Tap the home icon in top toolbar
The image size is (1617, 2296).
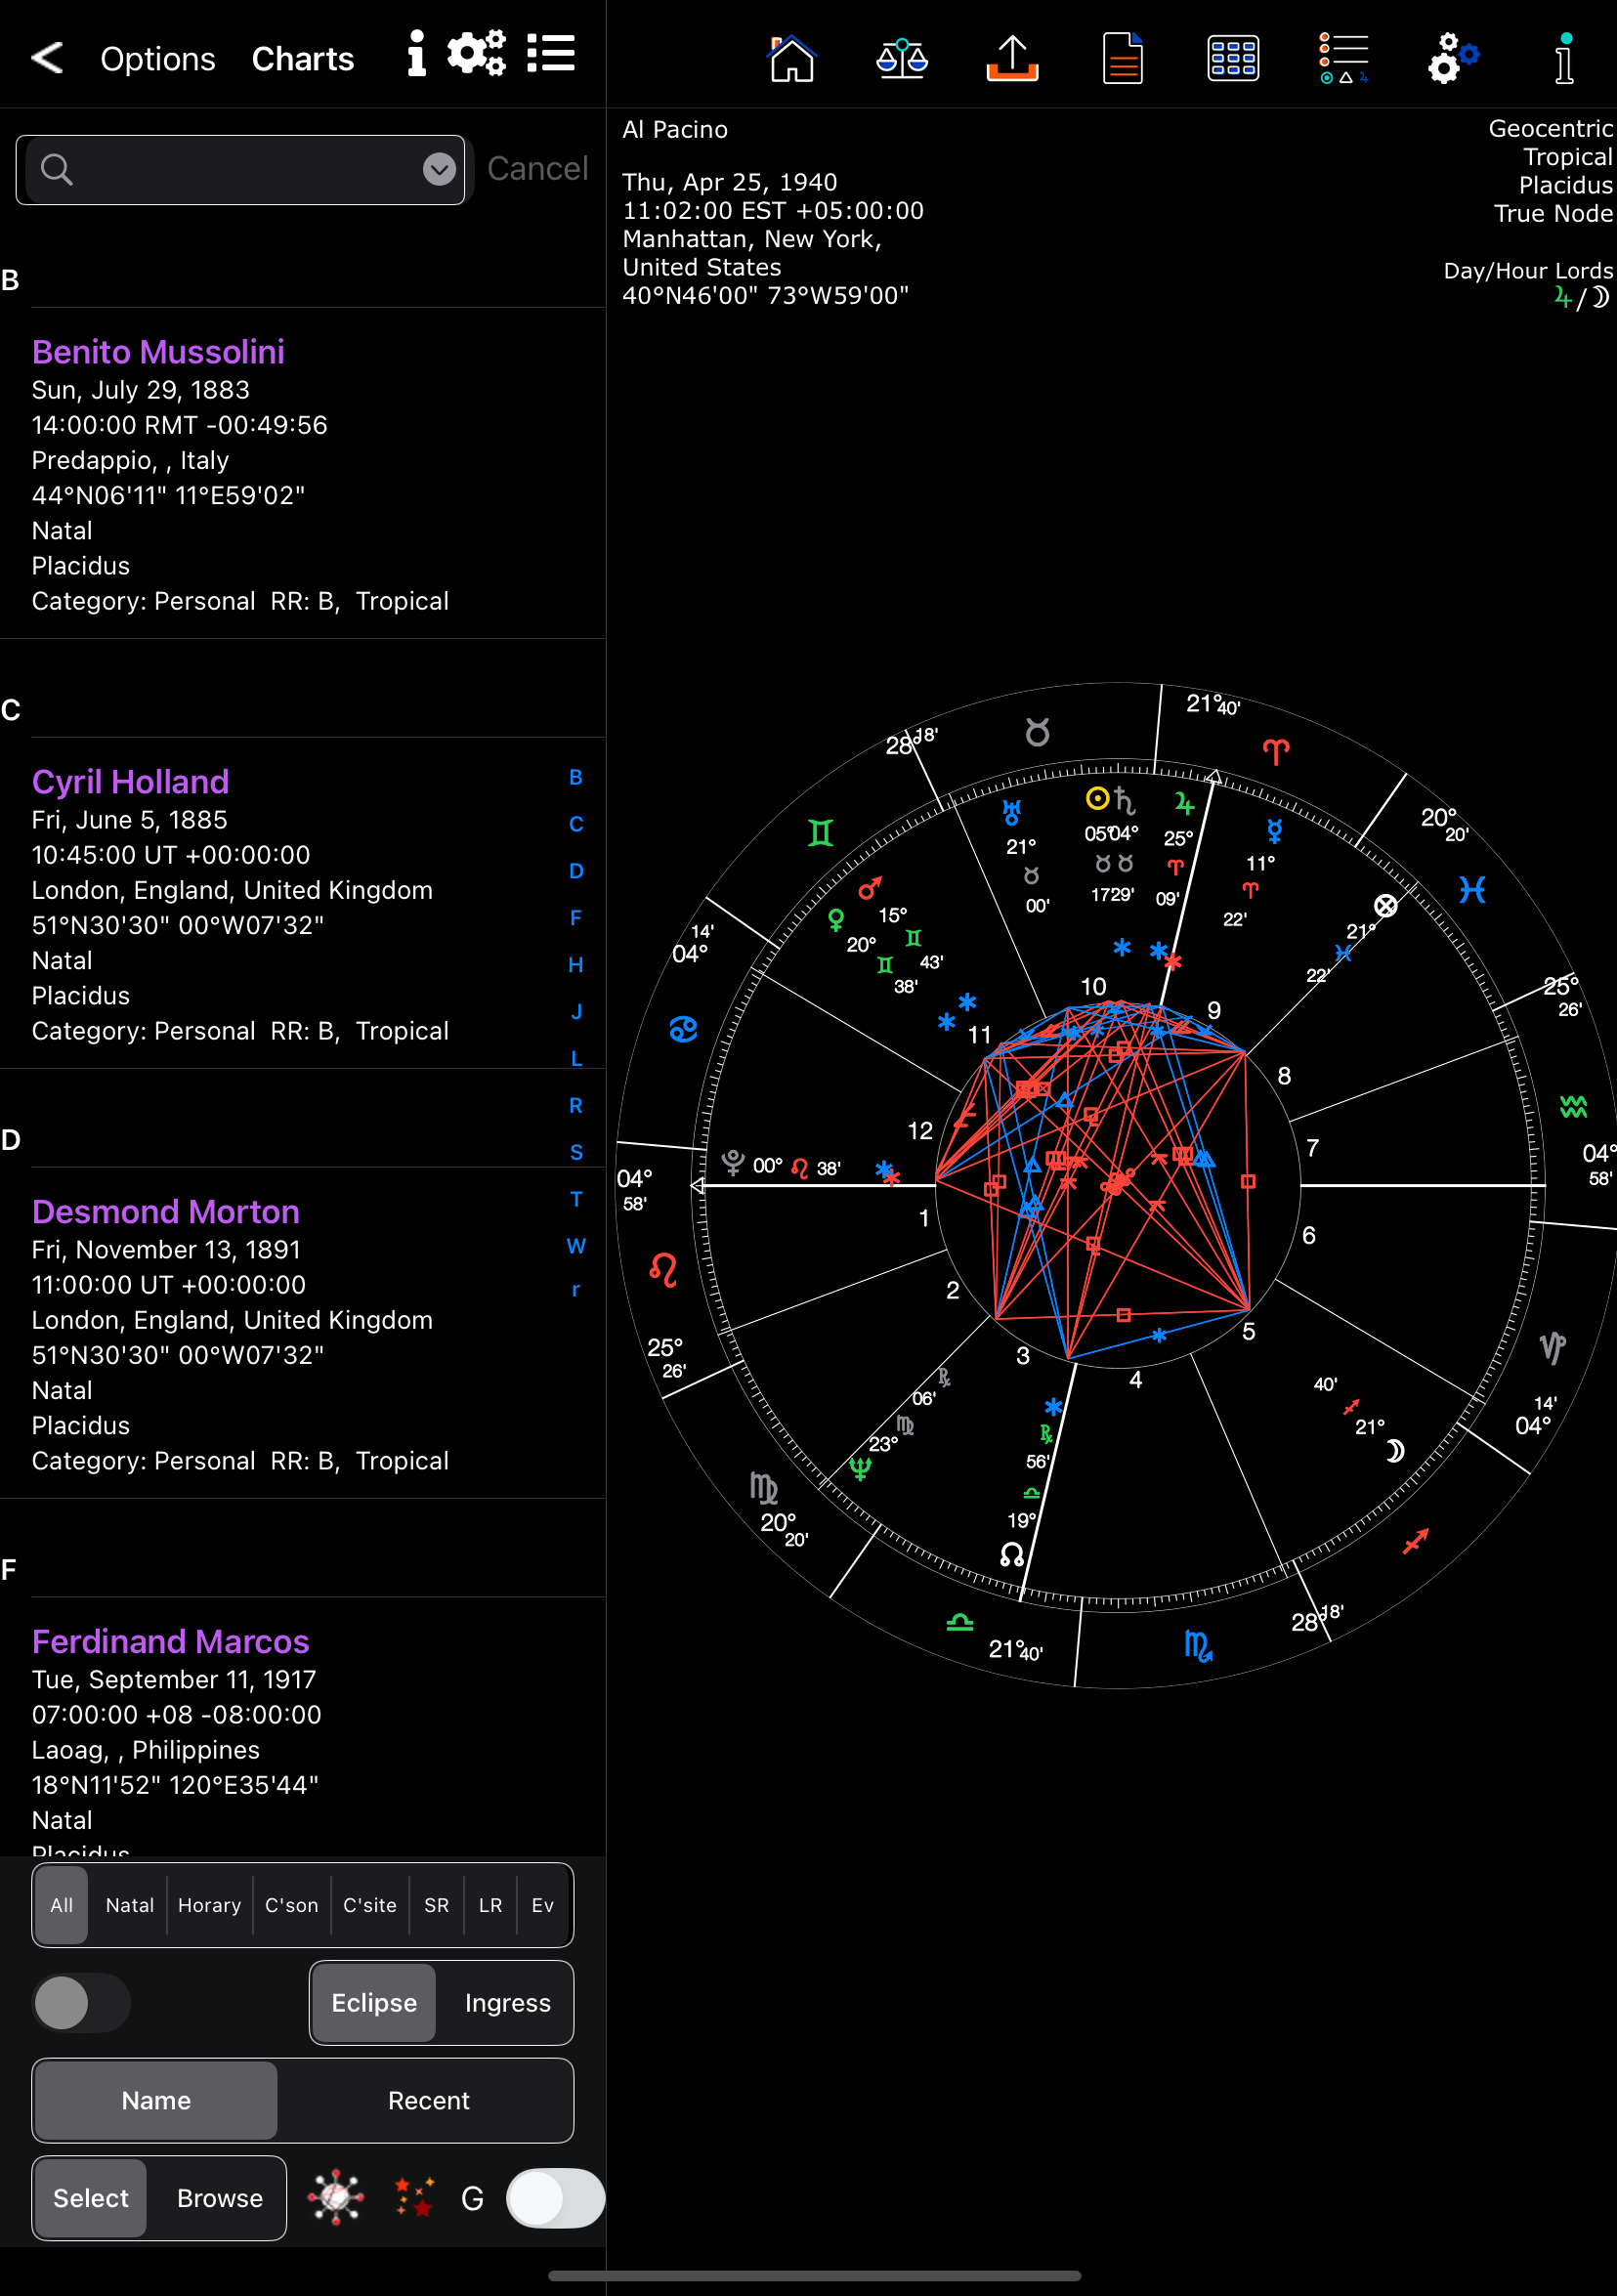pyautogui.click(x=791, y=58)
